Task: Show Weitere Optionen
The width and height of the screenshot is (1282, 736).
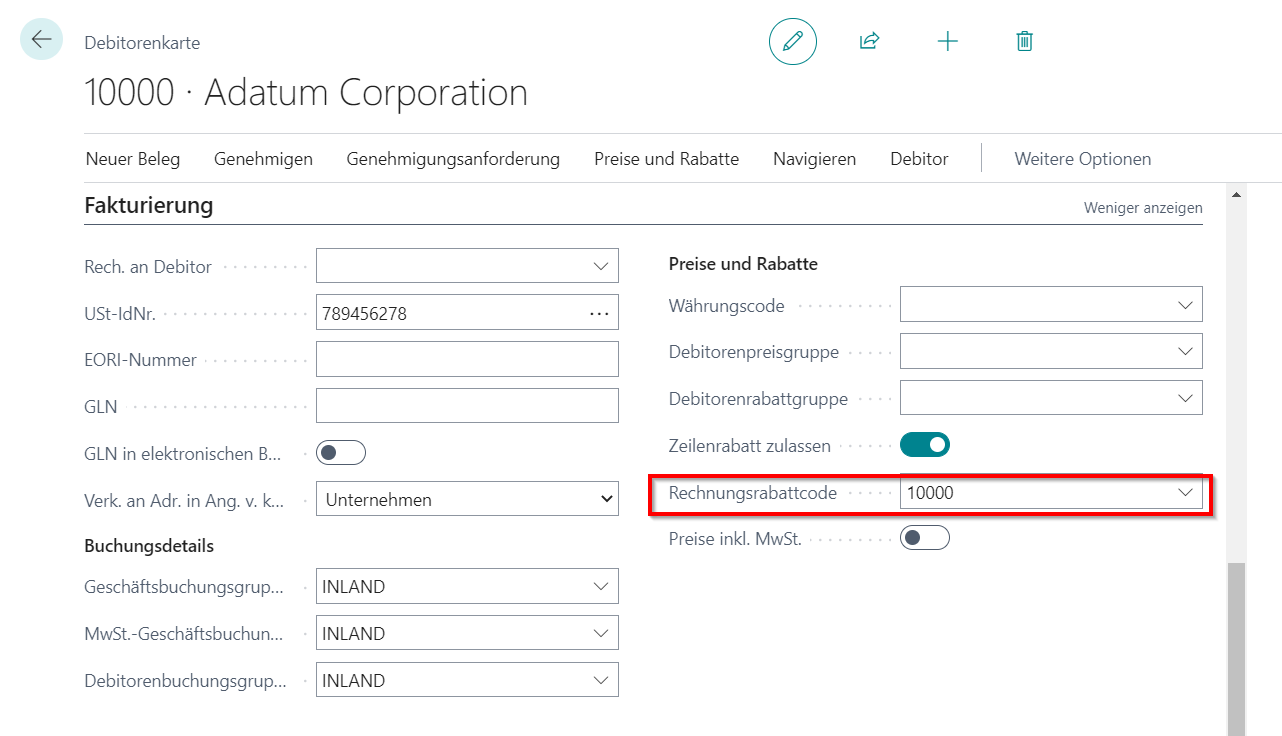Action: [x=1082, y=159]
